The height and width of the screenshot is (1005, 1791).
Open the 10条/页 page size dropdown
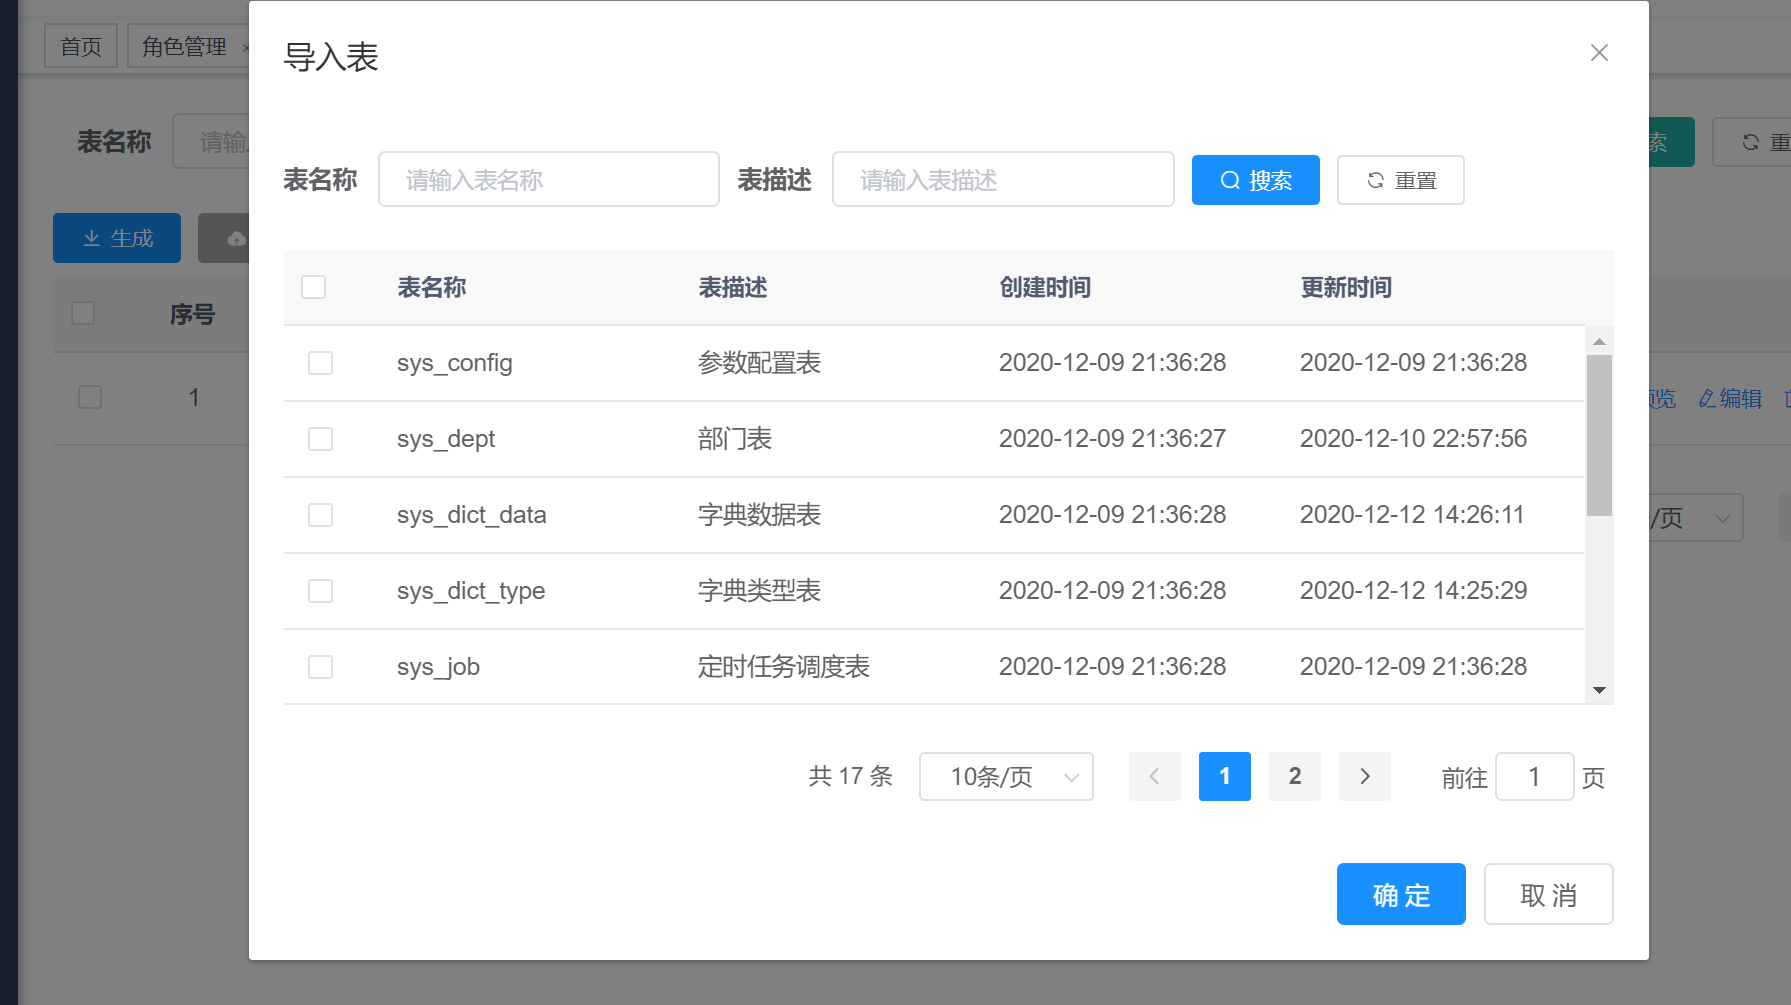[1006, 777]
